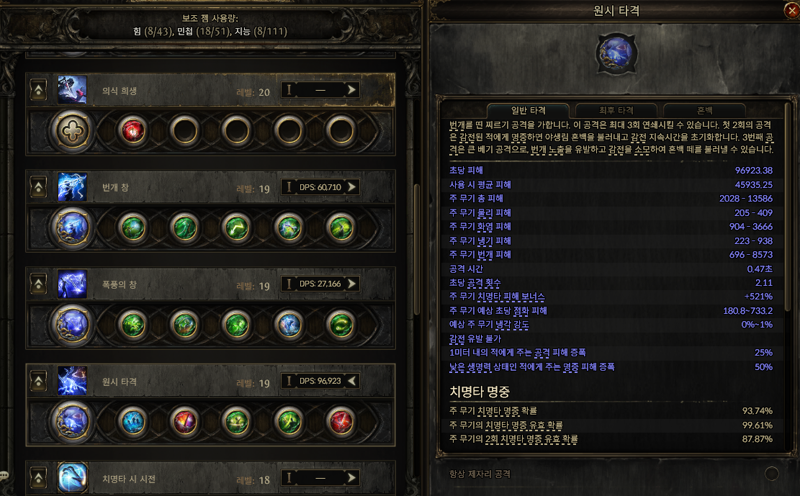Toggle the 항상 제자리 공격 option

pyautogui.click(x=771, y=474)
